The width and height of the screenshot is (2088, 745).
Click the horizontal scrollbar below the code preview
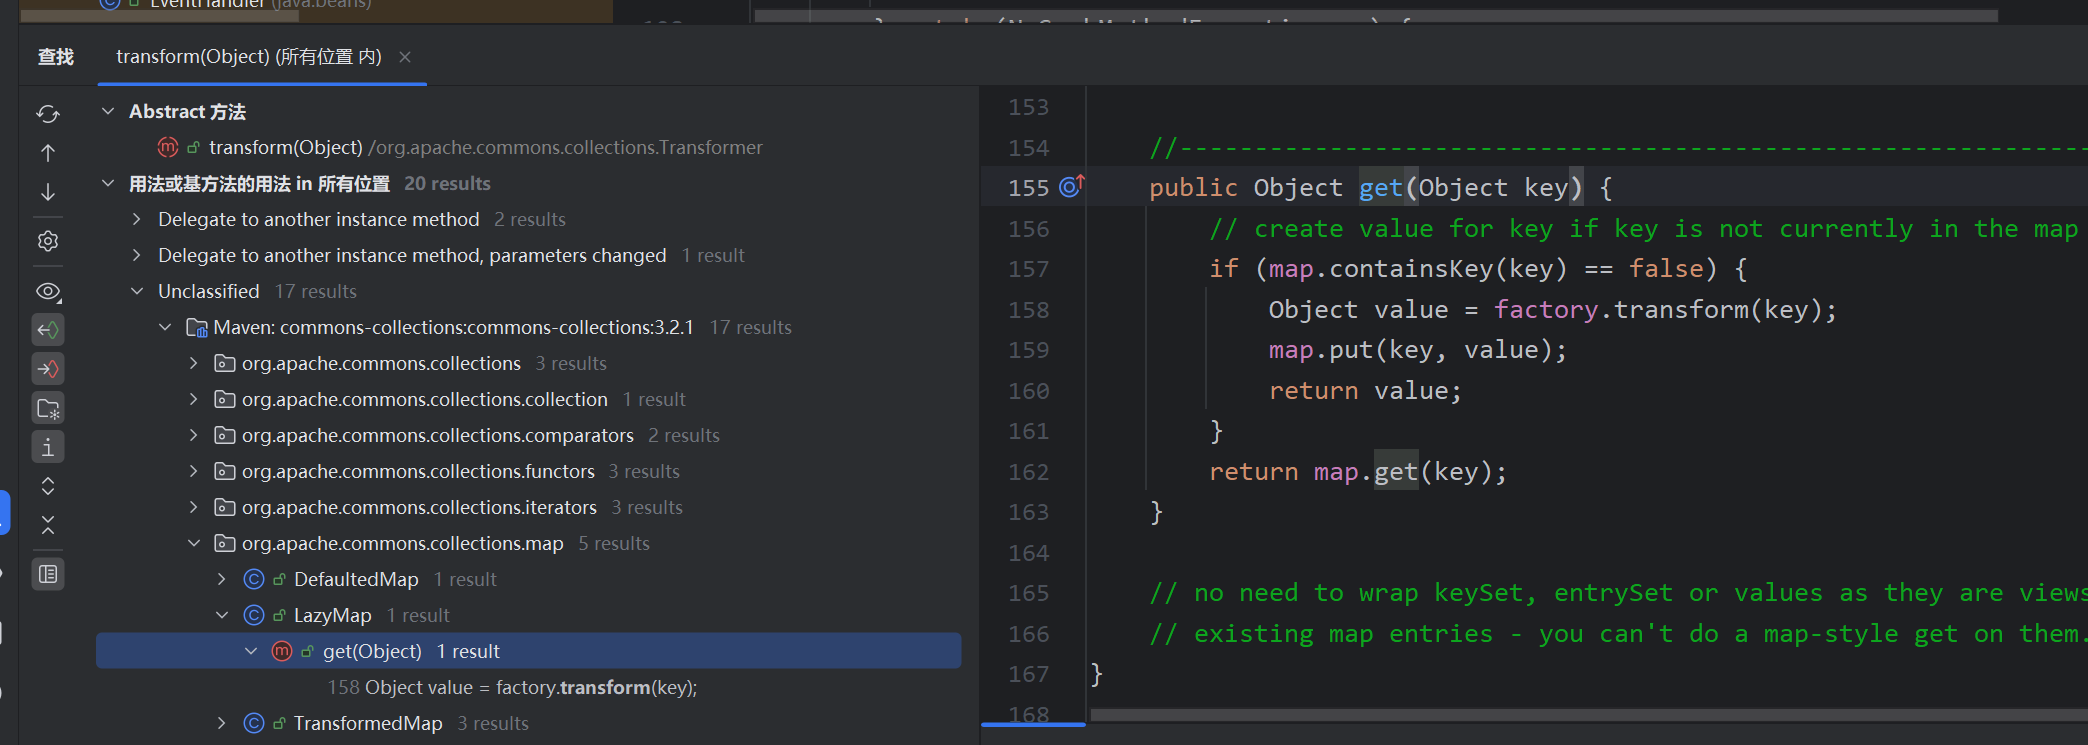pos(1589,715)
